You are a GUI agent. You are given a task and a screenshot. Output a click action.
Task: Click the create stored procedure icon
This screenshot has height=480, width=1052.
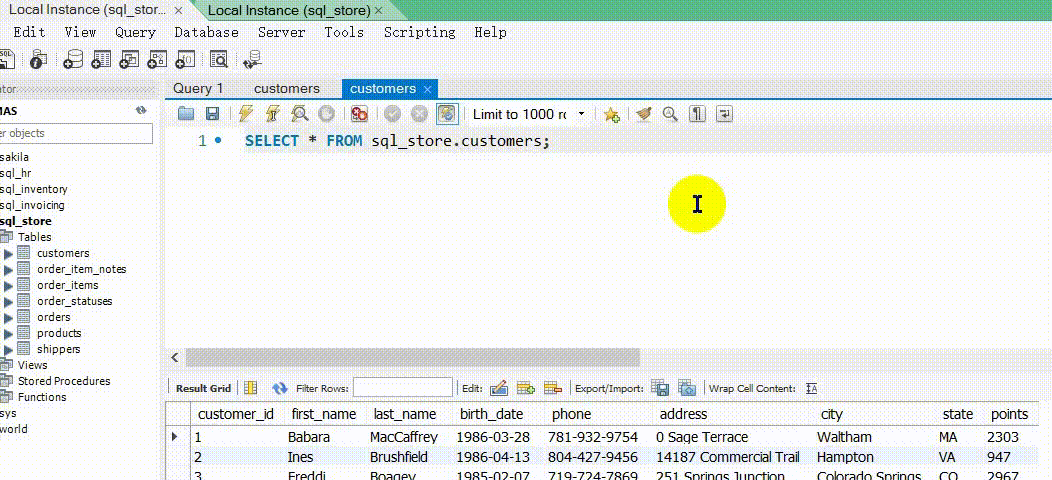coord(157,60)
